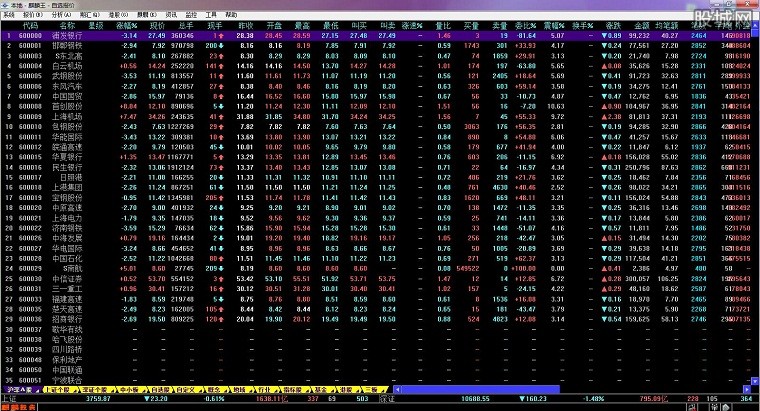Sort by the 涨幅% column header
This screenshot has height=411, width=760.
(x=127, y=25)
